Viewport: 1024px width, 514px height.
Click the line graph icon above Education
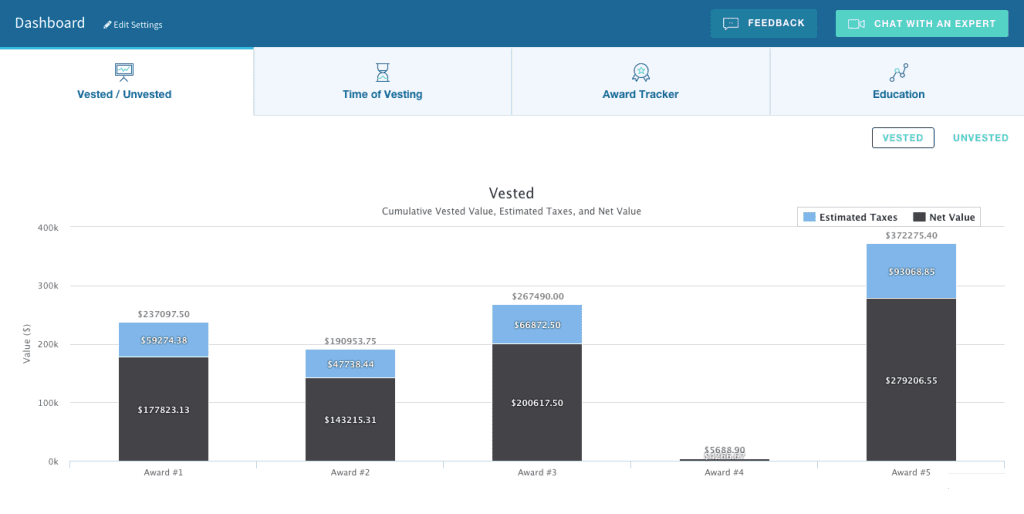(x=899, y=72)
